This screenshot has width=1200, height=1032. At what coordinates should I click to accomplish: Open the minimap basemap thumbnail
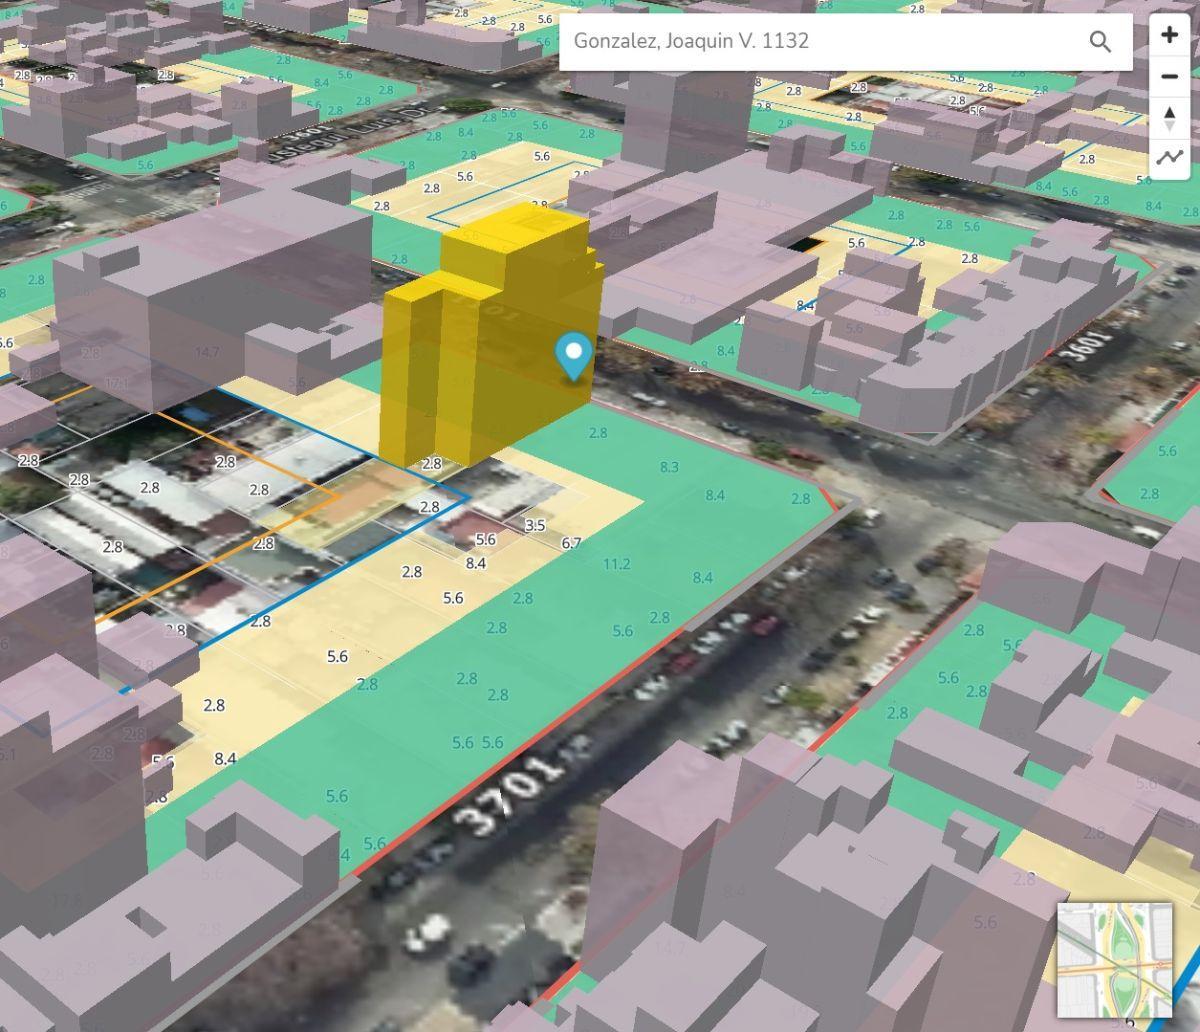tap(1115, 960)
